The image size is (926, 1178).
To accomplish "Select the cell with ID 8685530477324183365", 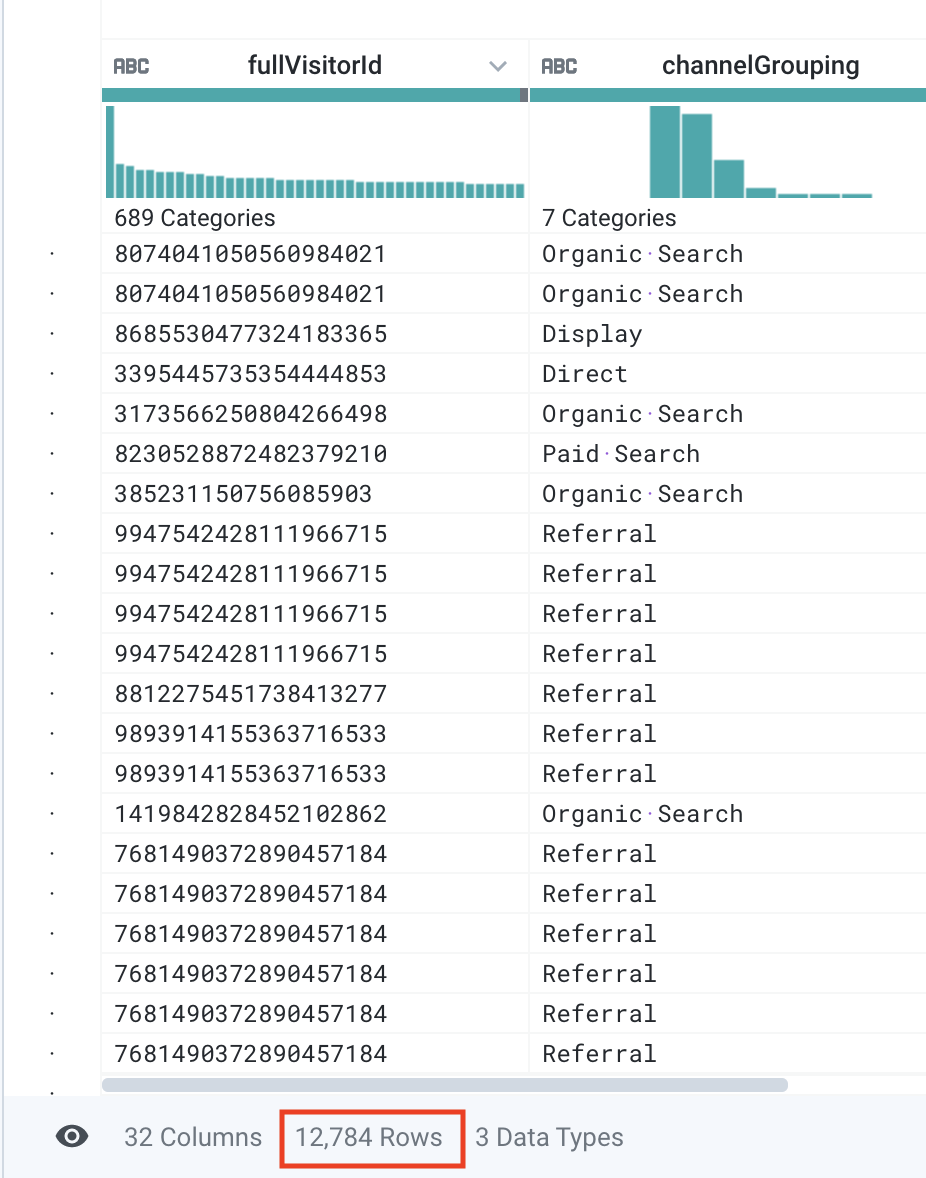I will click(250, 334).
